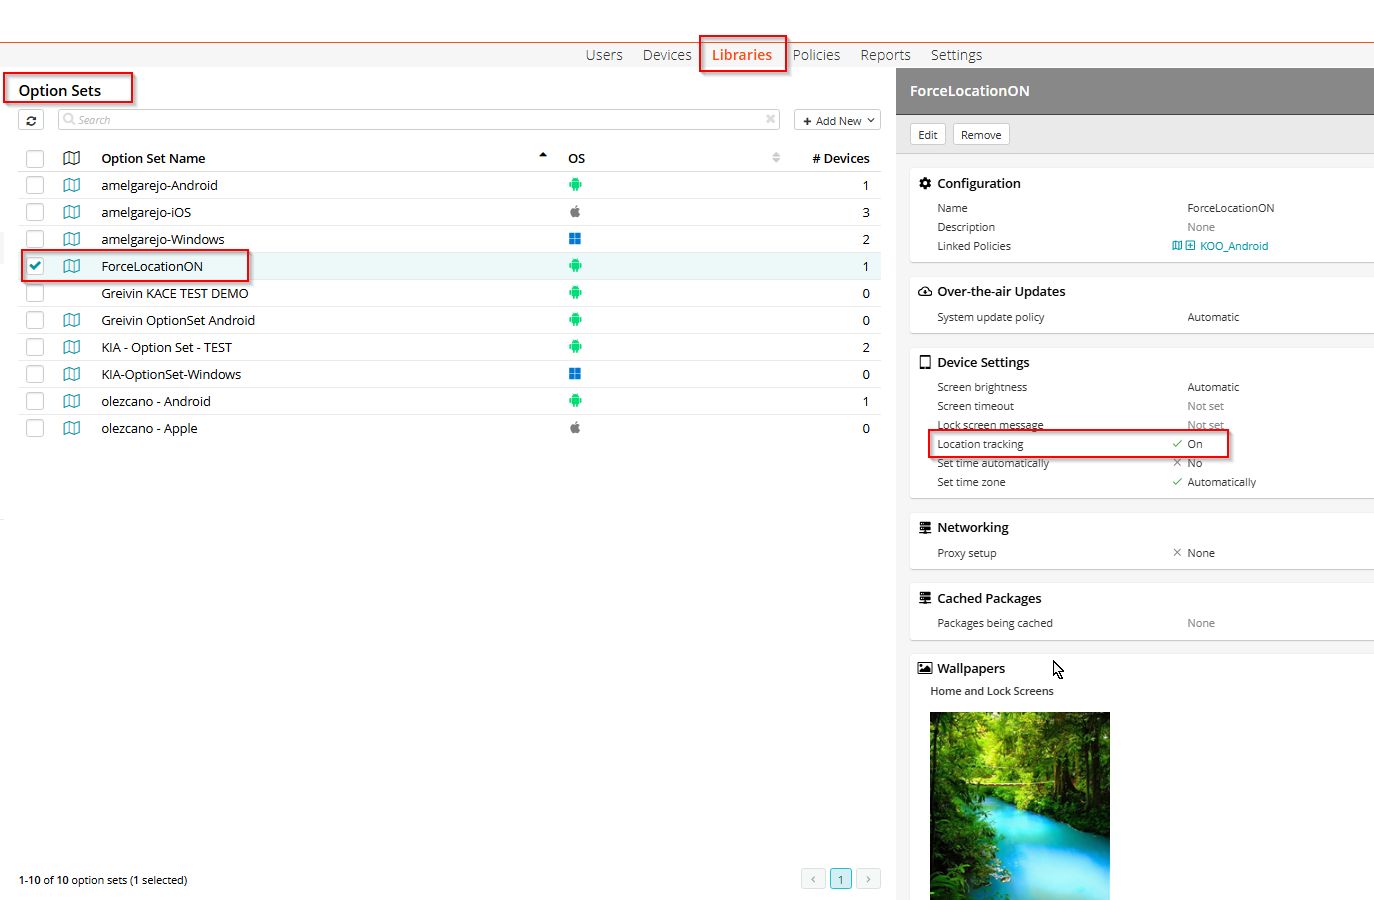The image size is (1374, 900).
Task: Open the KOO_Android linked policy
Action: [1234, 246]
